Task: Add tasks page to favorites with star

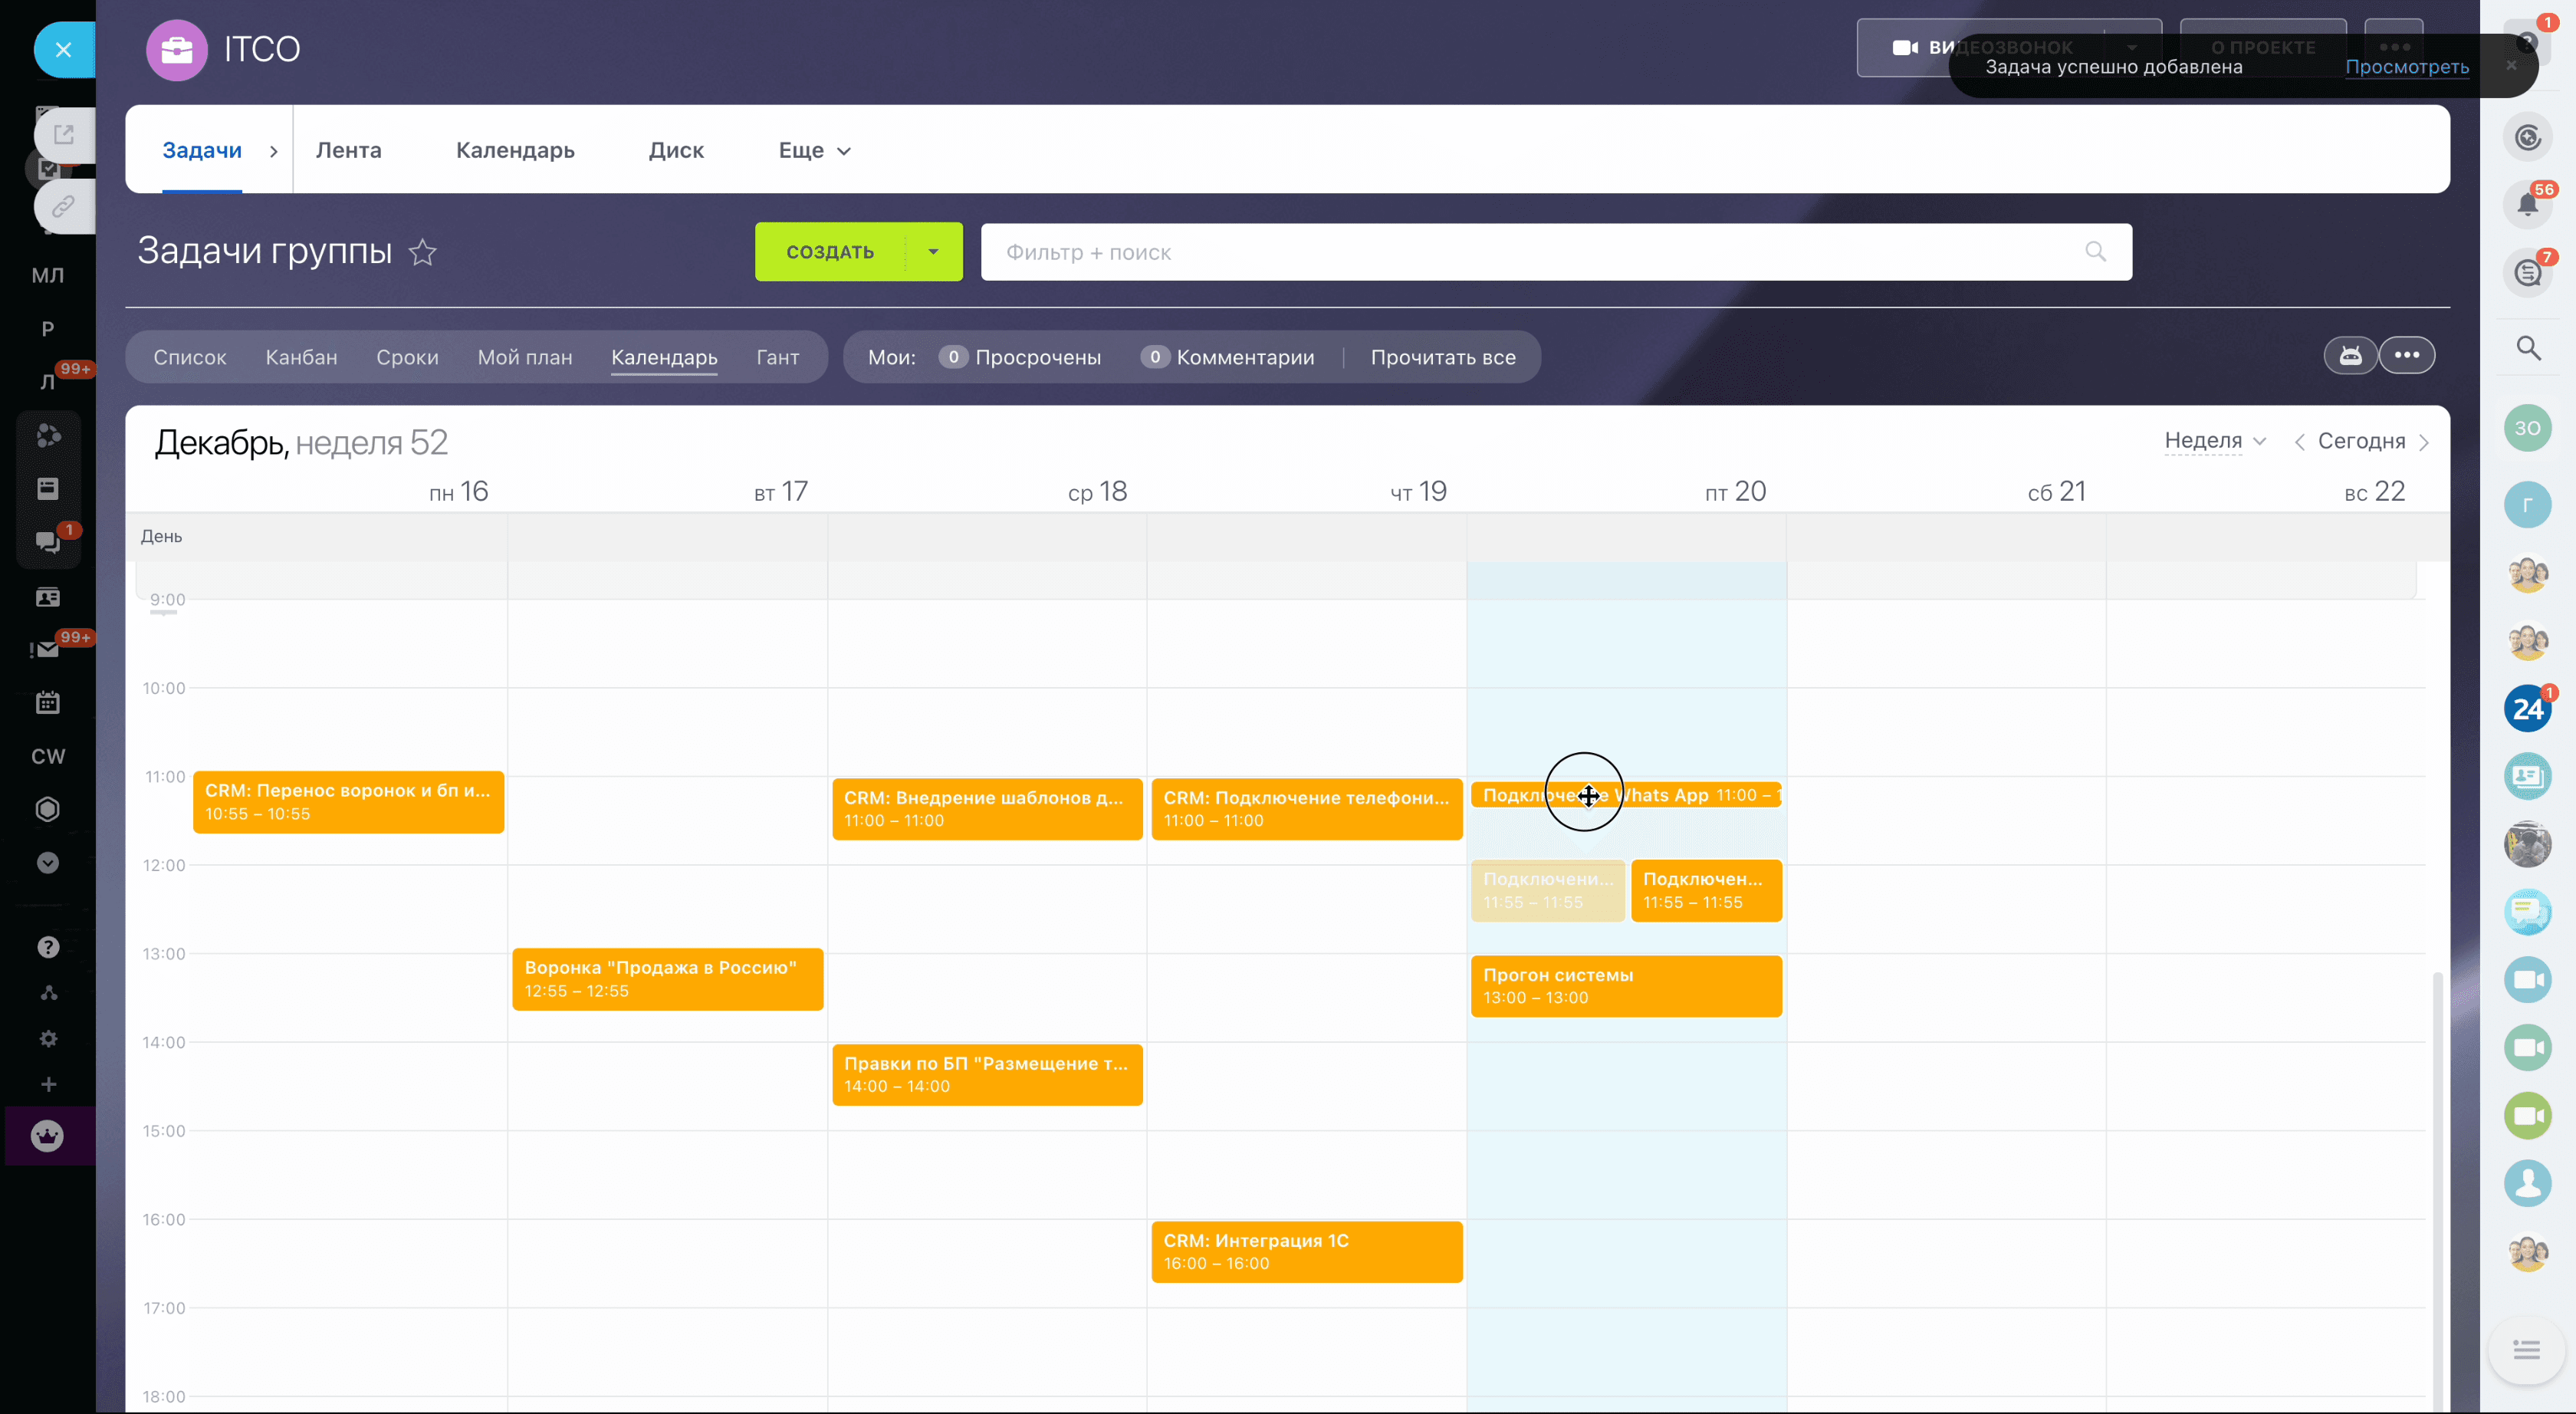Action: 423,252
